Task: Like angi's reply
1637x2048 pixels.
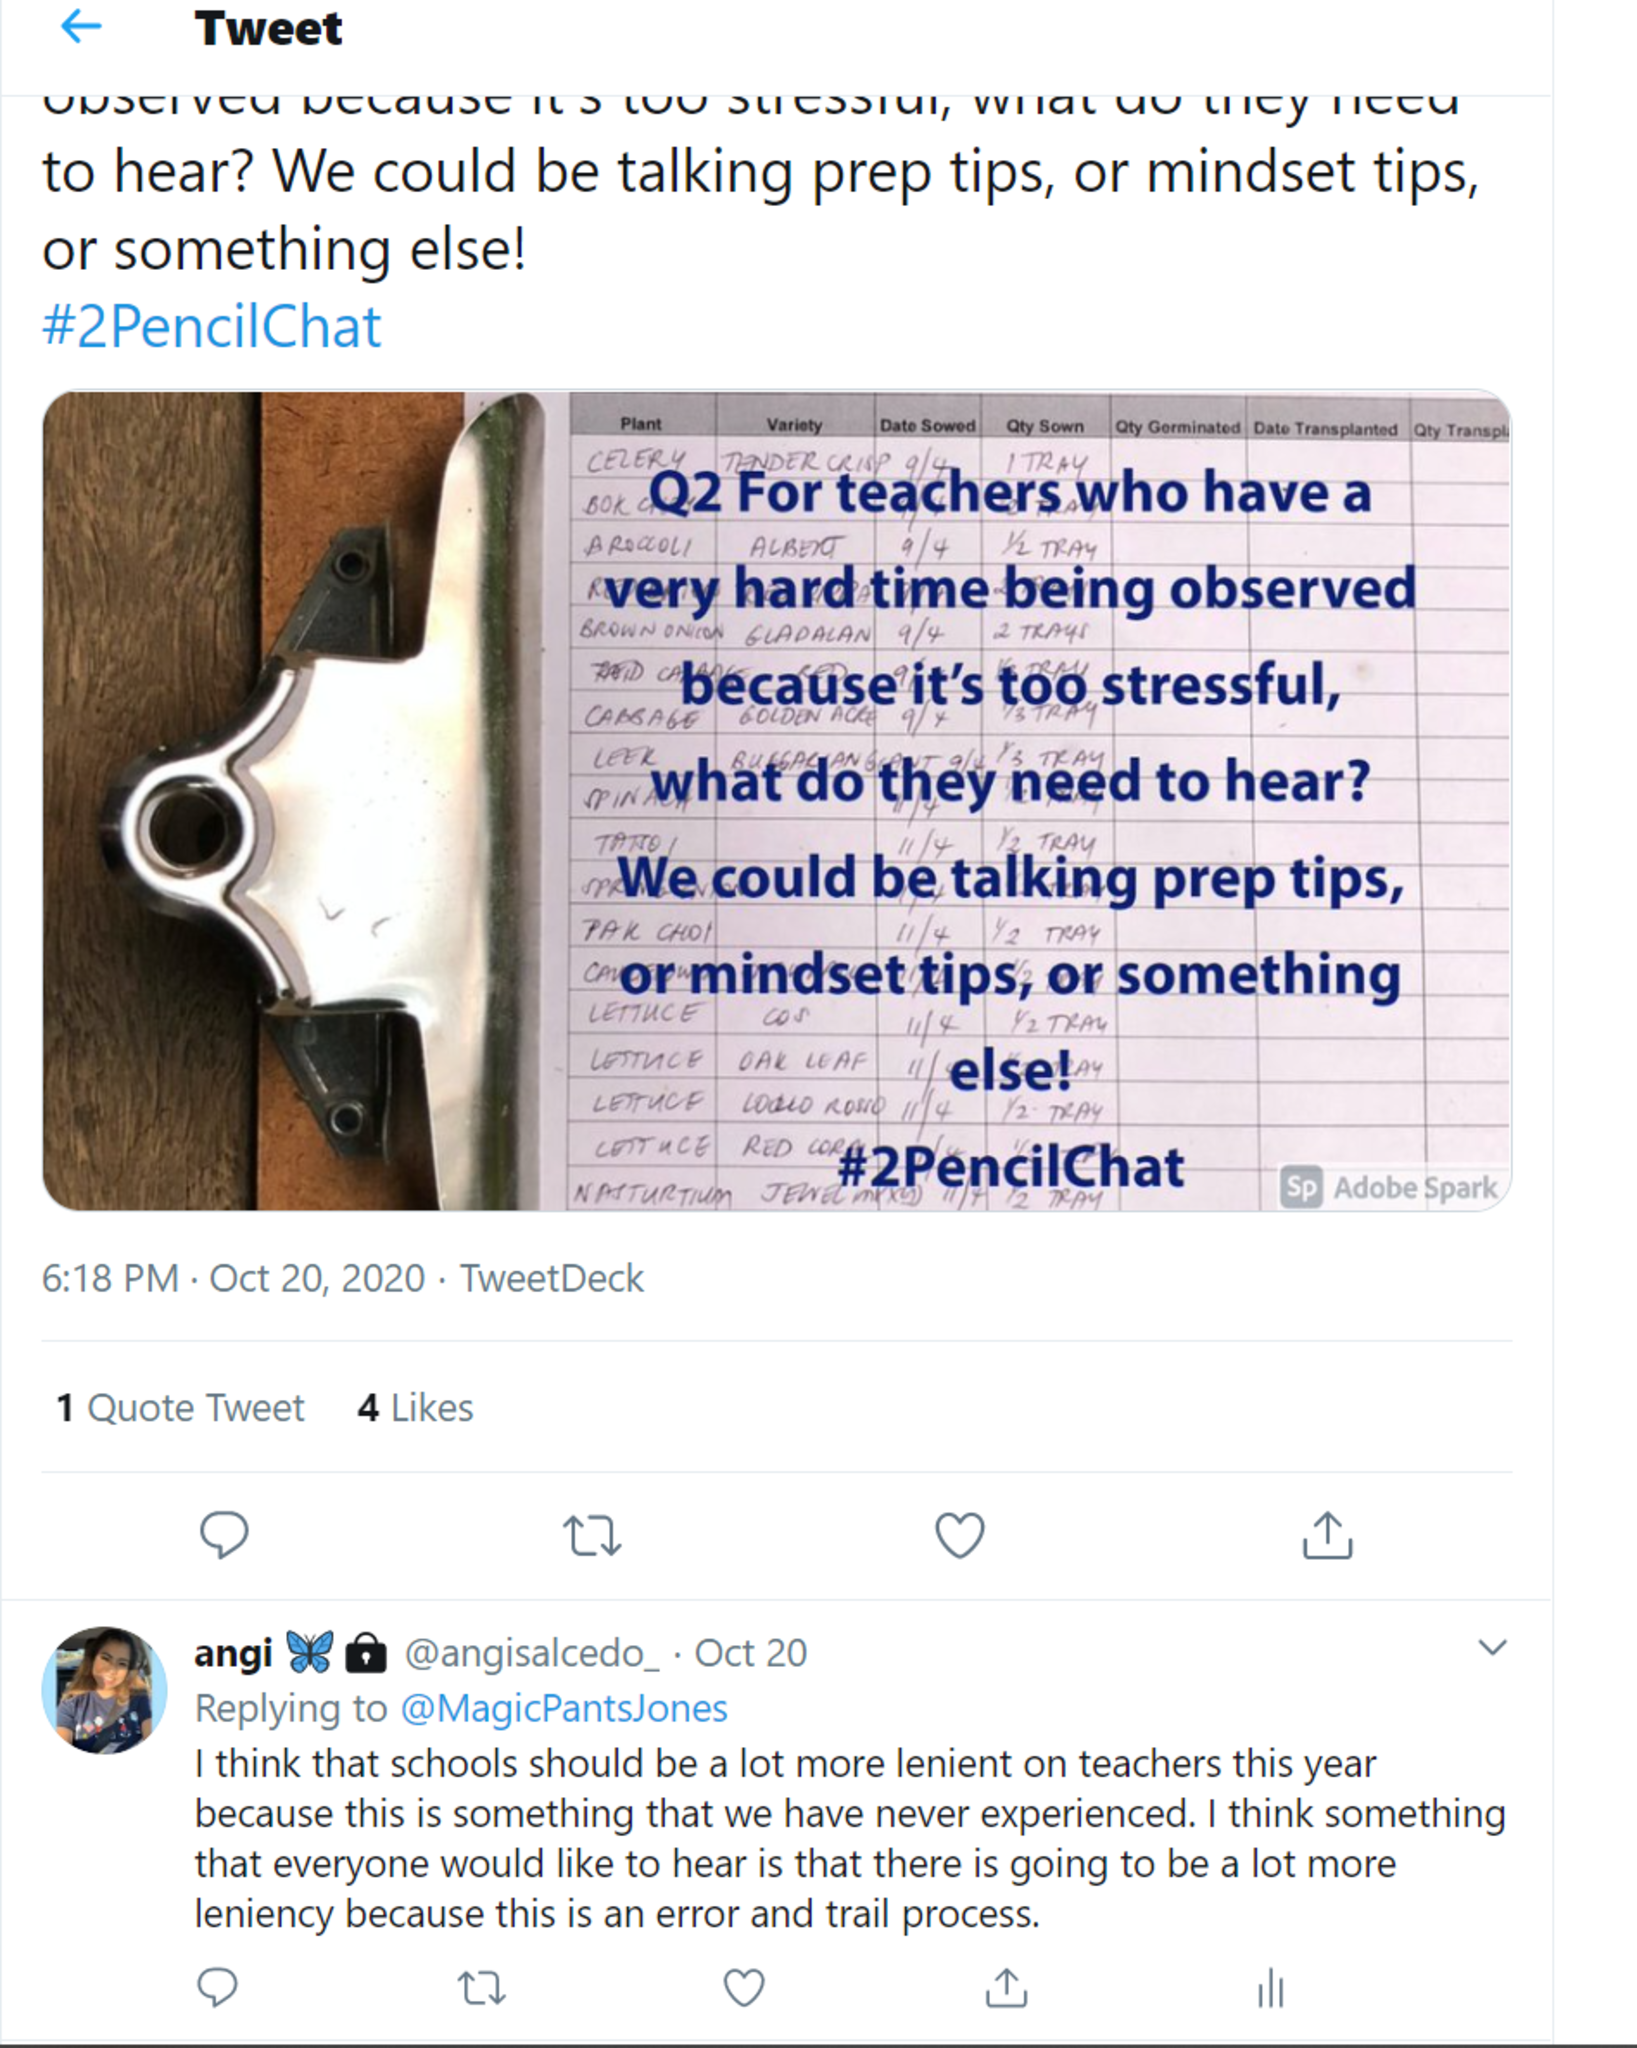Action: 744,1987
